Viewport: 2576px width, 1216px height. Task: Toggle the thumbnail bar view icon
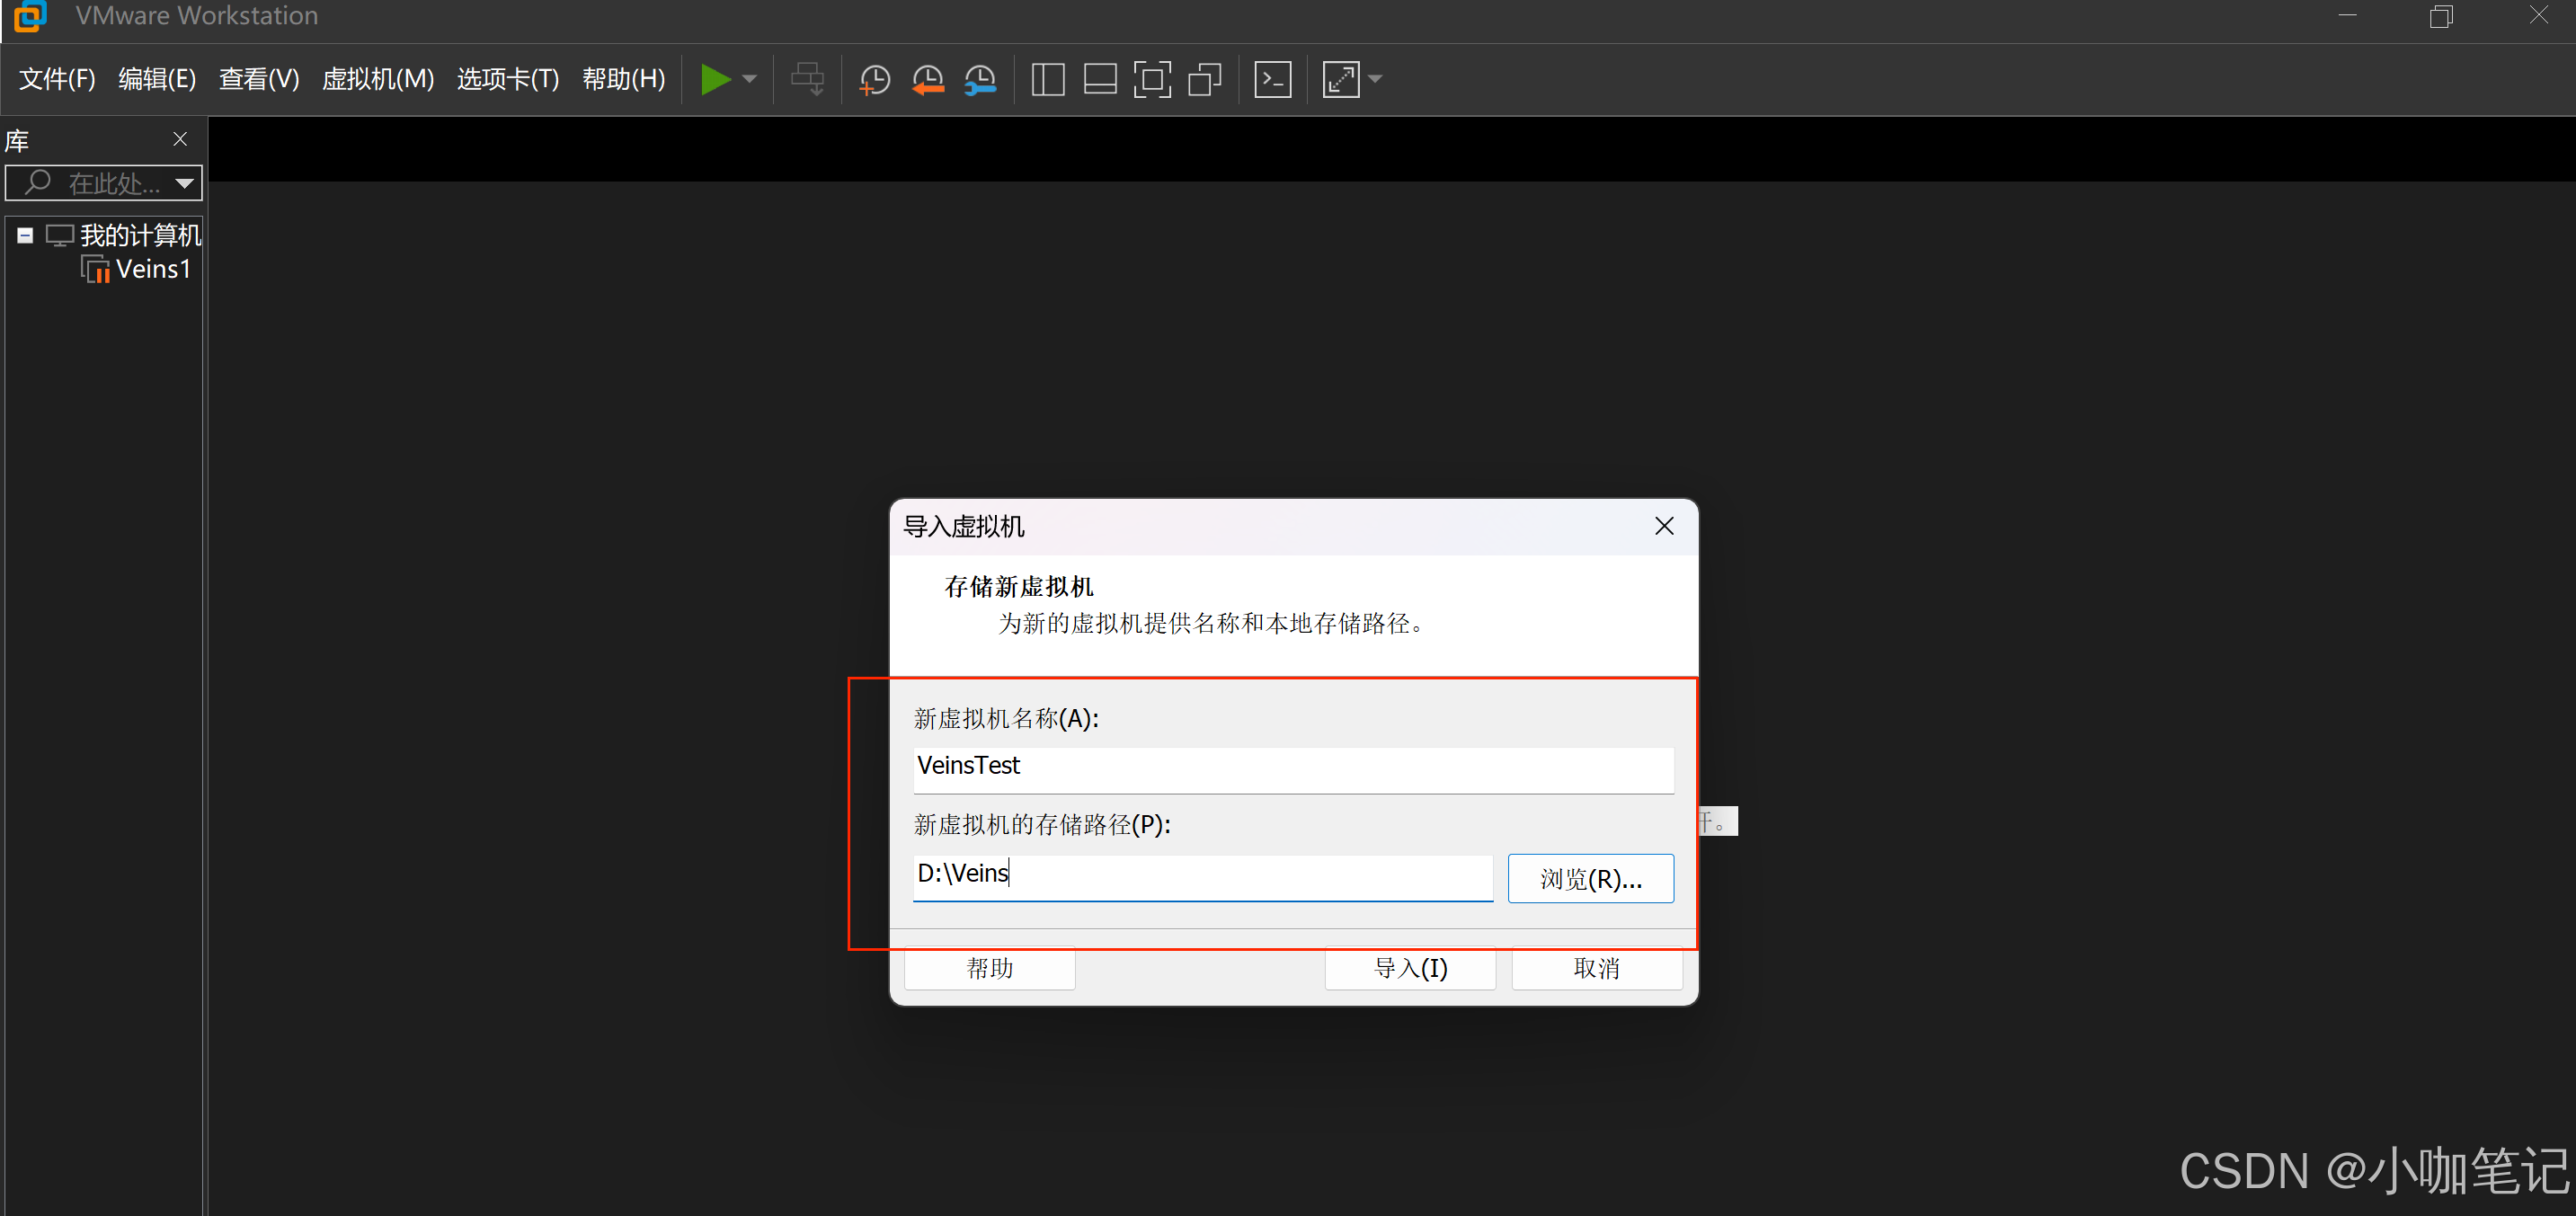[x=1100, y=80]
